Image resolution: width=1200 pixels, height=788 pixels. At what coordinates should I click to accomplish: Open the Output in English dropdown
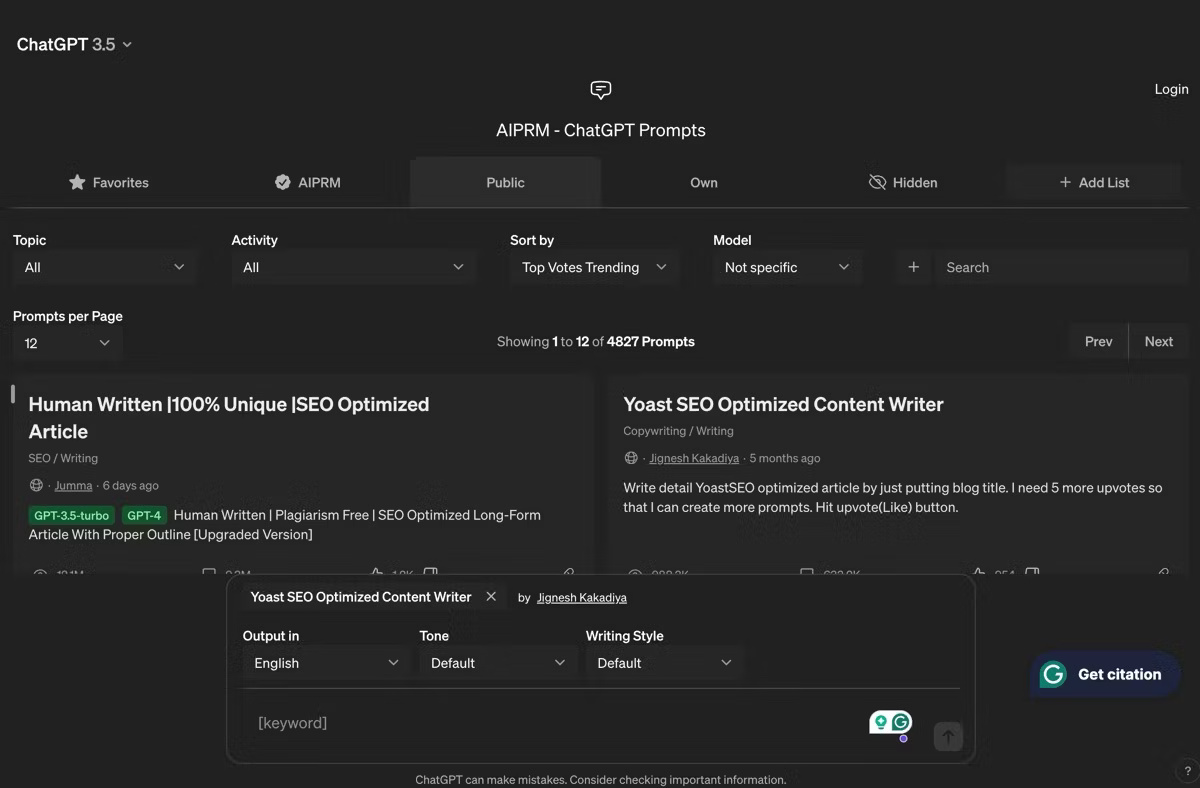click(x=325, y=662)
